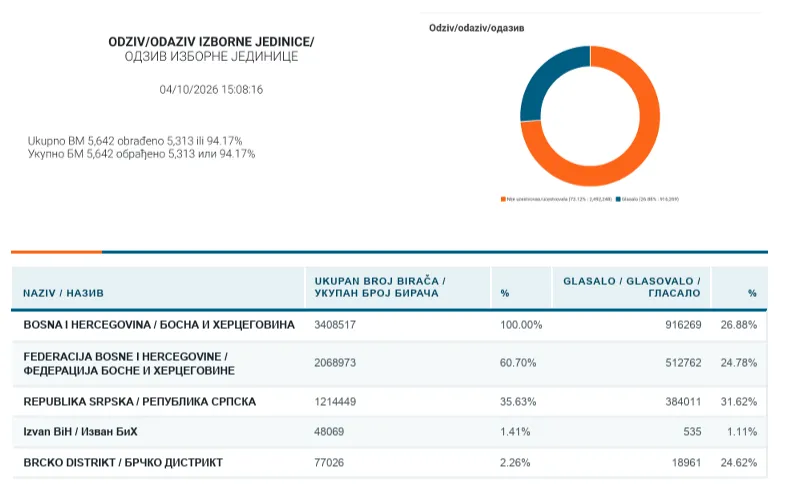Click the Cyrillic line Укупно БМ 5,642 обрађено
Screen dimensions: 792x492
(141, 154)
